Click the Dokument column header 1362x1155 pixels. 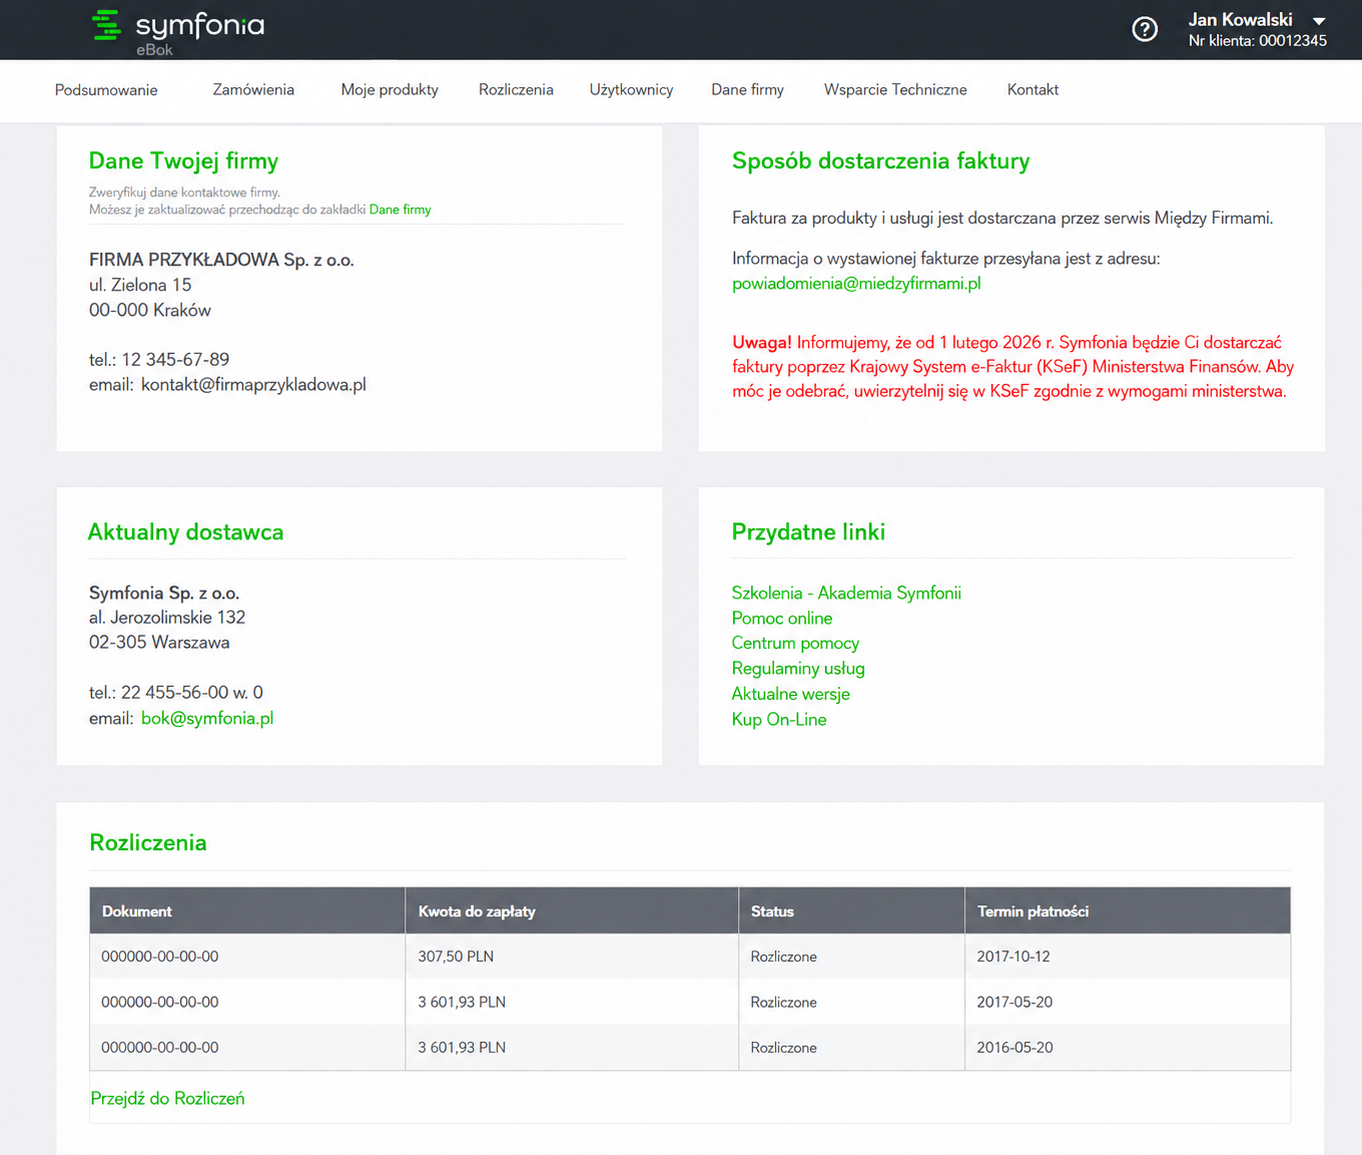click(247, 911)
